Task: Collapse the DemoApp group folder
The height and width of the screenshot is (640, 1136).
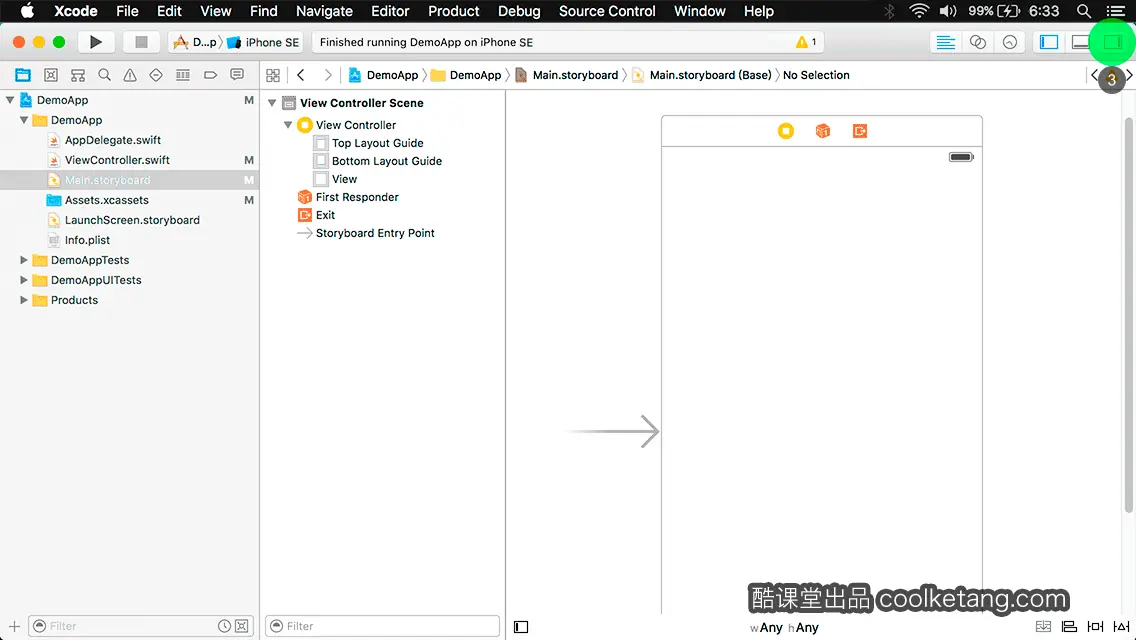Action: tap(24, 120)
